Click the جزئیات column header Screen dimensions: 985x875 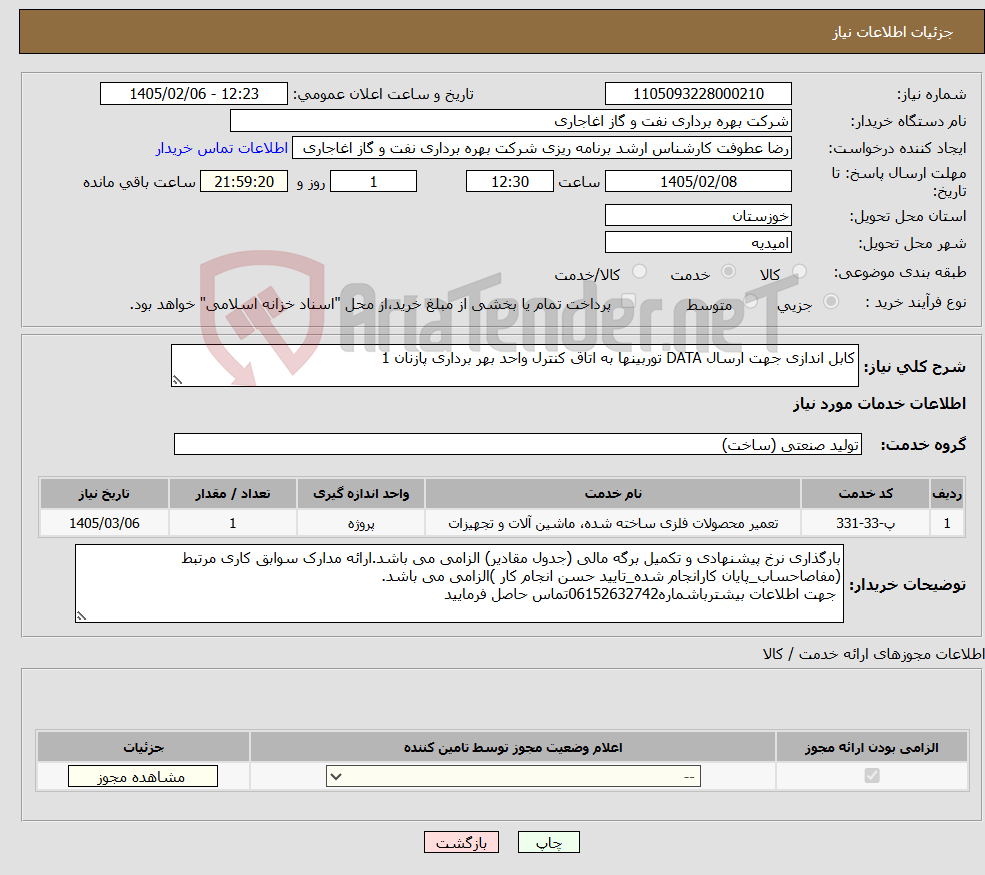143,747
